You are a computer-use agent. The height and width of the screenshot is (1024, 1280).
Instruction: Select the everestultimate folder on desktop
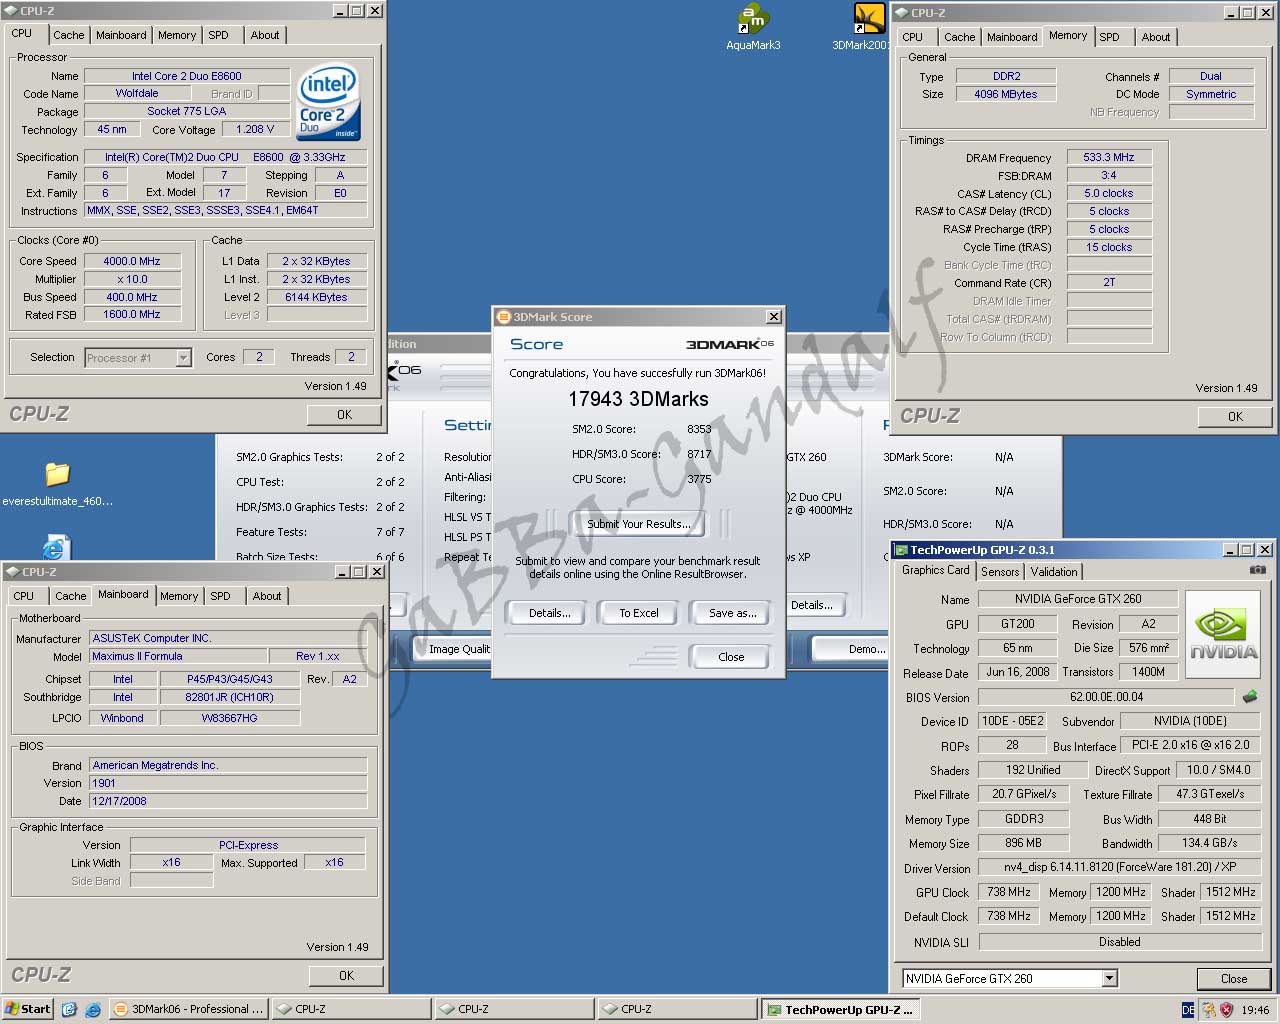click(x=57, y=483)
